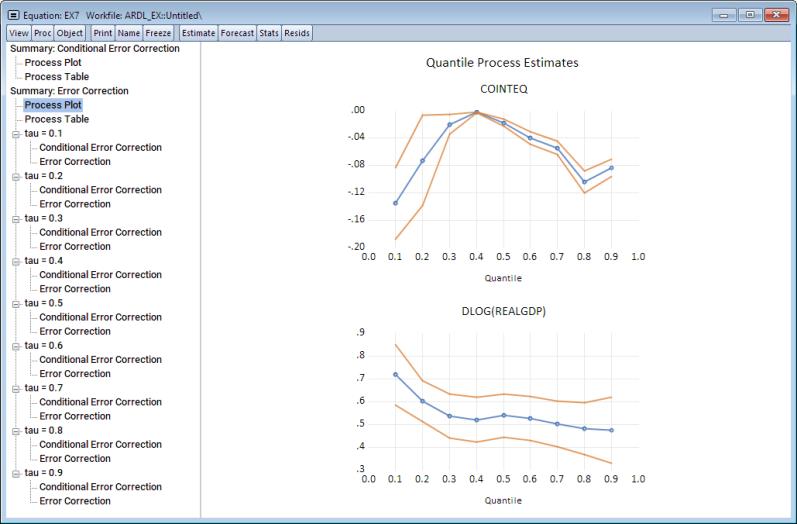The height and width of the screenshot is (524, 797).
Task: Select Process Plot under Conditional Error Correction summary
Action: click(x=52, y=62)
